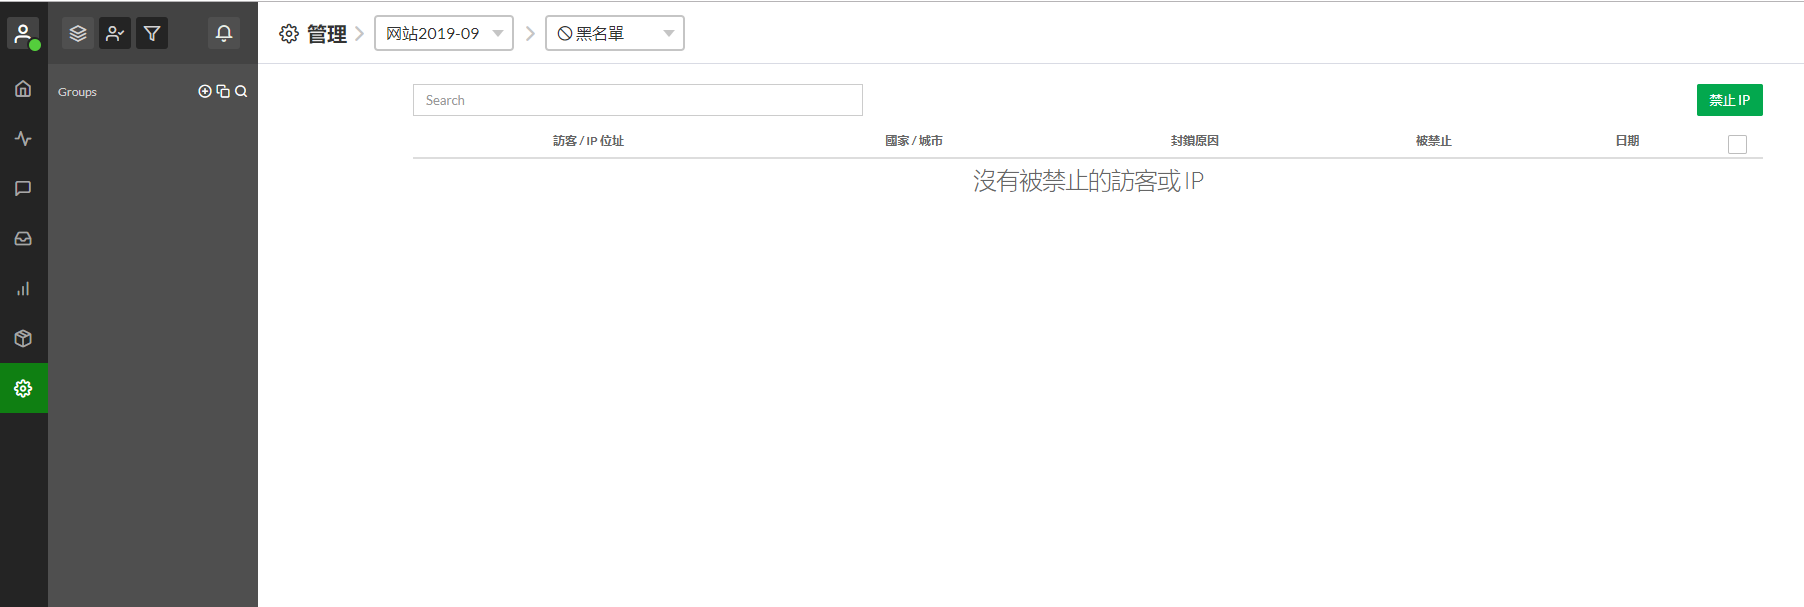
Task: Search groups with the magnifier icon
Action: pyautogui.click(x=241, y=91)
